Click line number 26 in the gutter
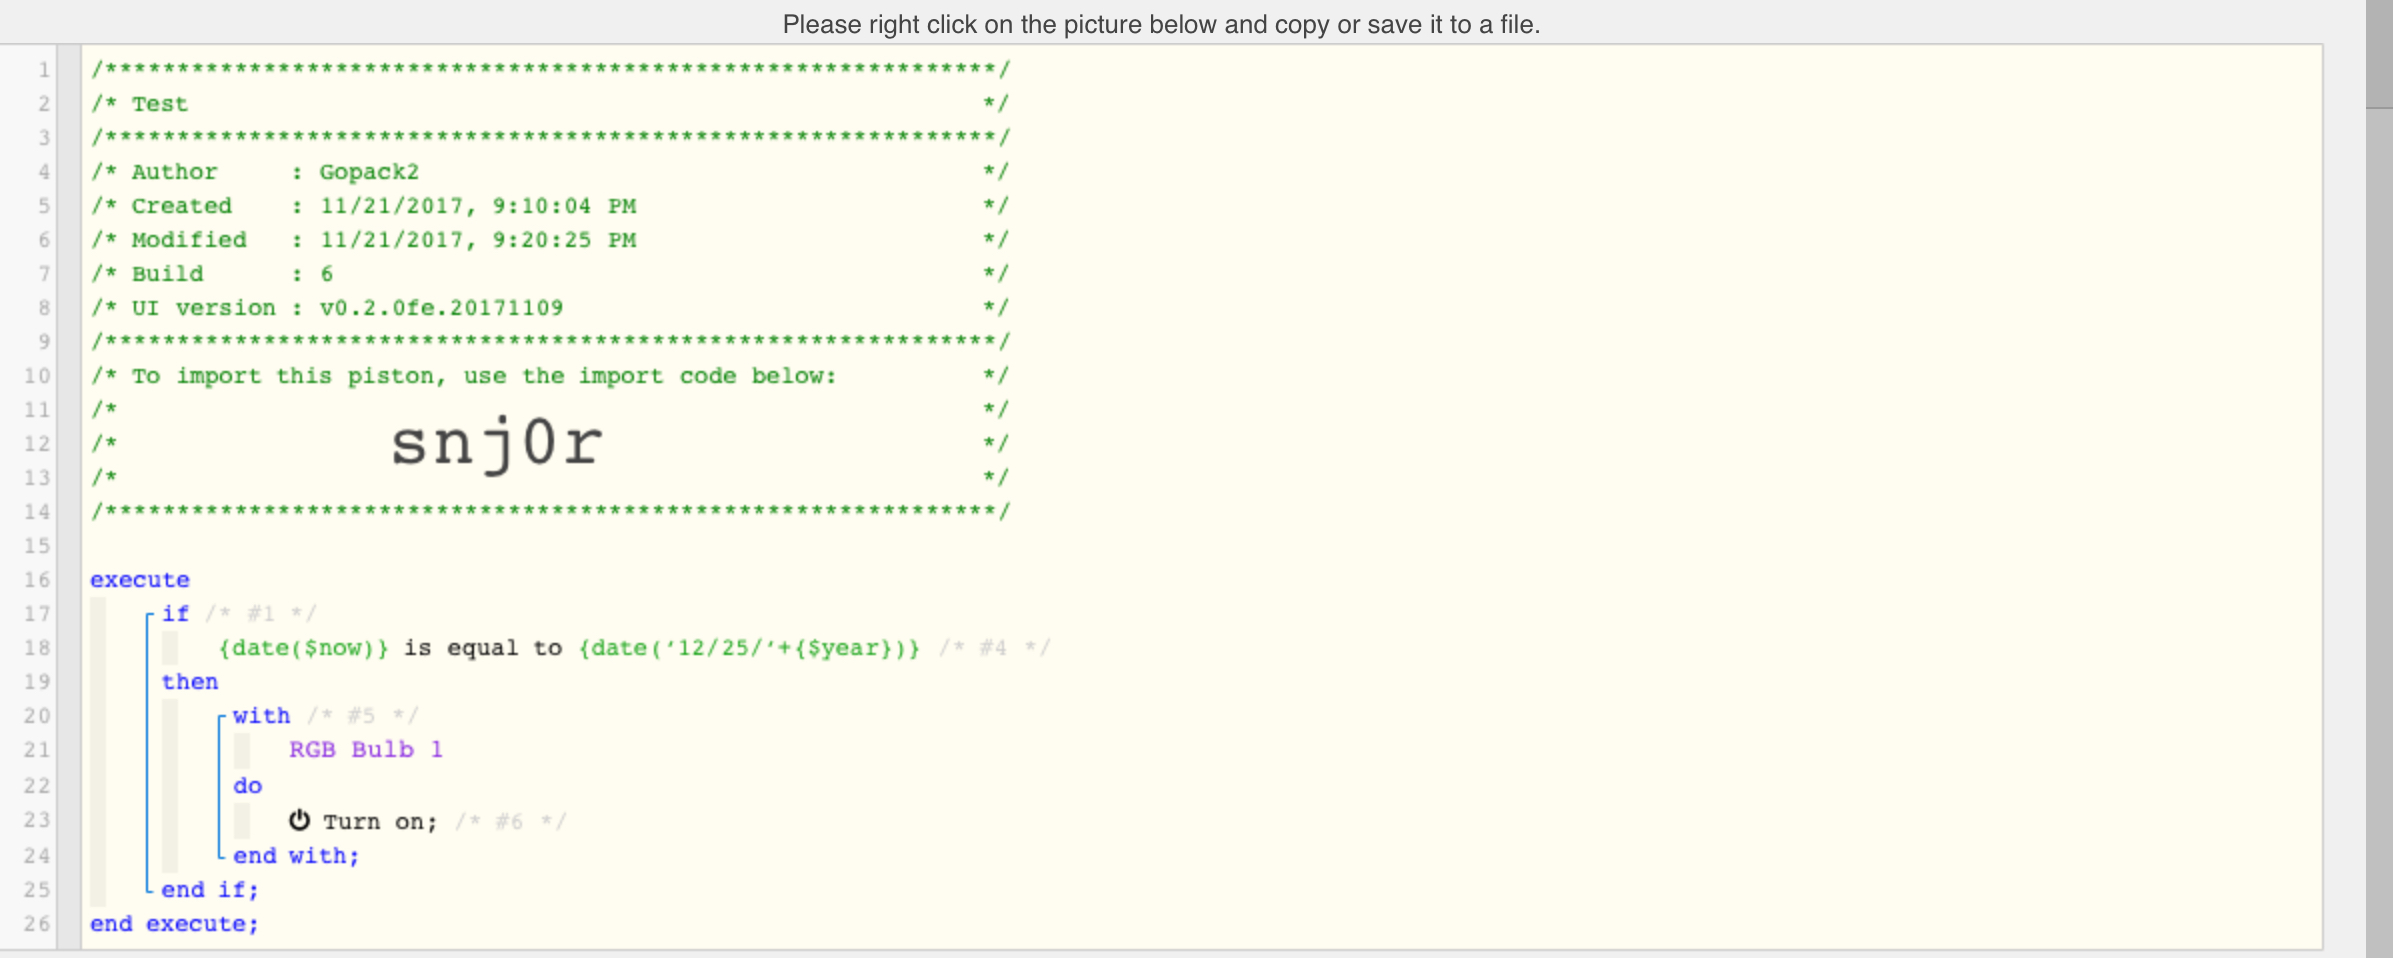Image resolution: width=2393 pixels, height=958 pixels. pos(37,924)
